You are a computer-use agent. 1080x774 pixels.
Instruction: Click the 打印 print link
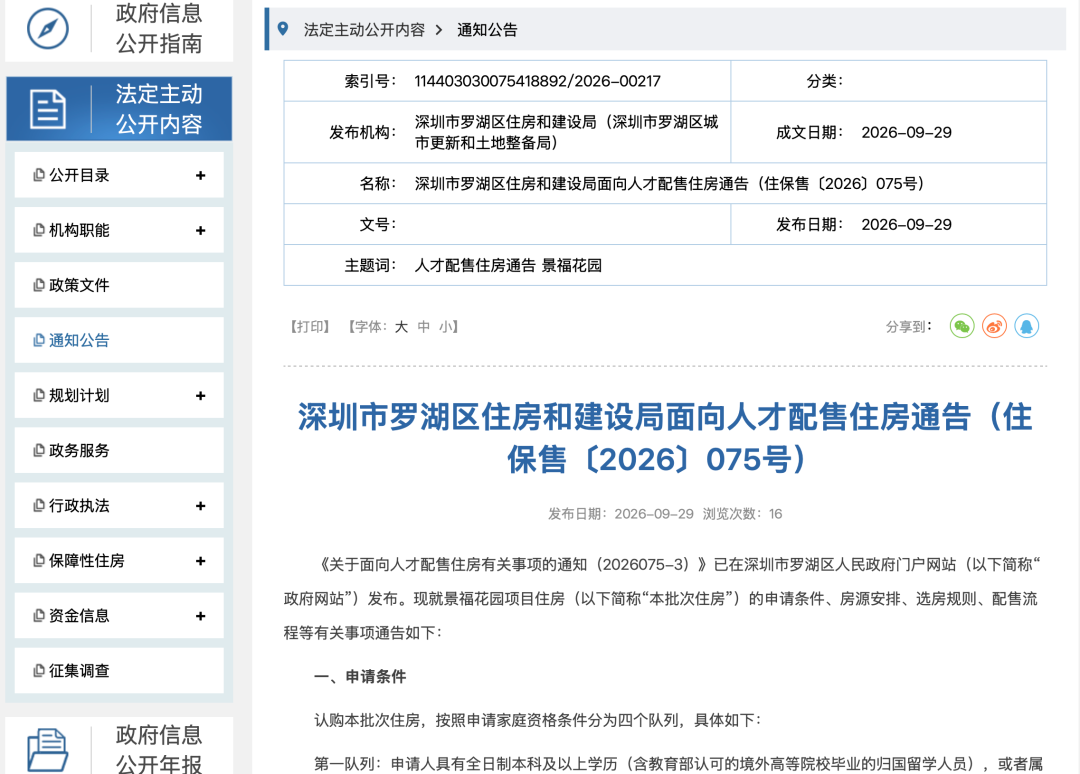309,326
